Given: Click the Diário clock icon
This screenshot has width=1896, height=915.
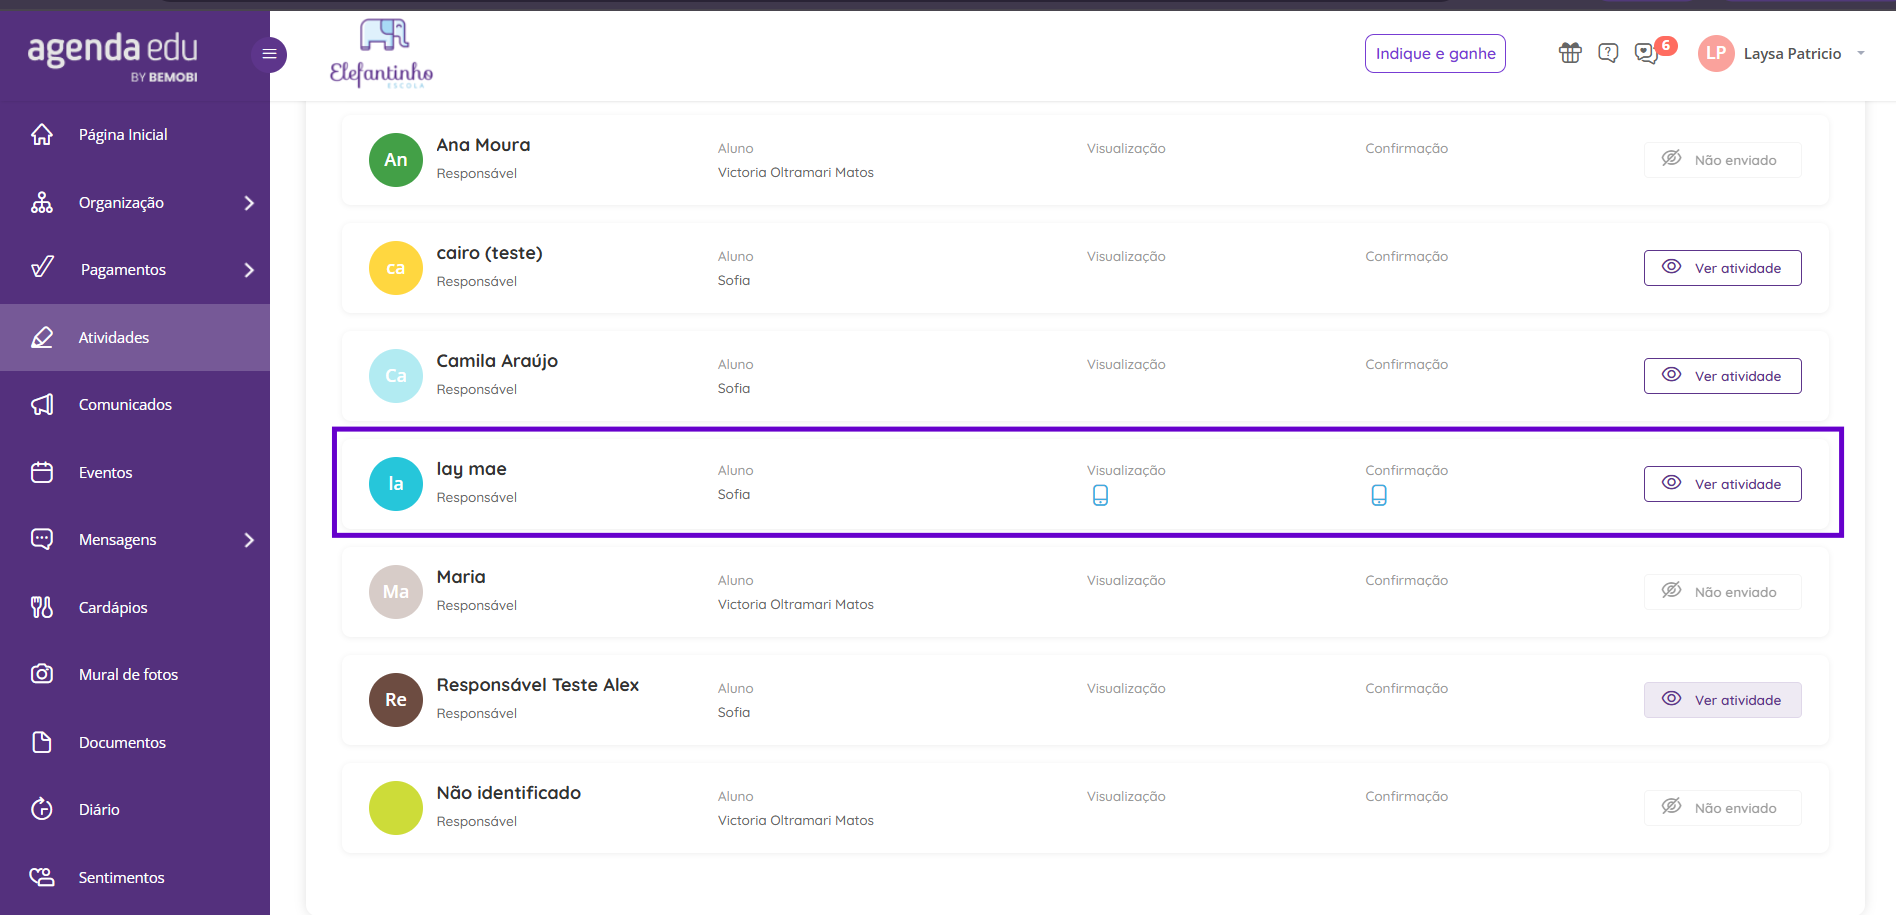Looking at the screenshot, I should pos(42,809).
